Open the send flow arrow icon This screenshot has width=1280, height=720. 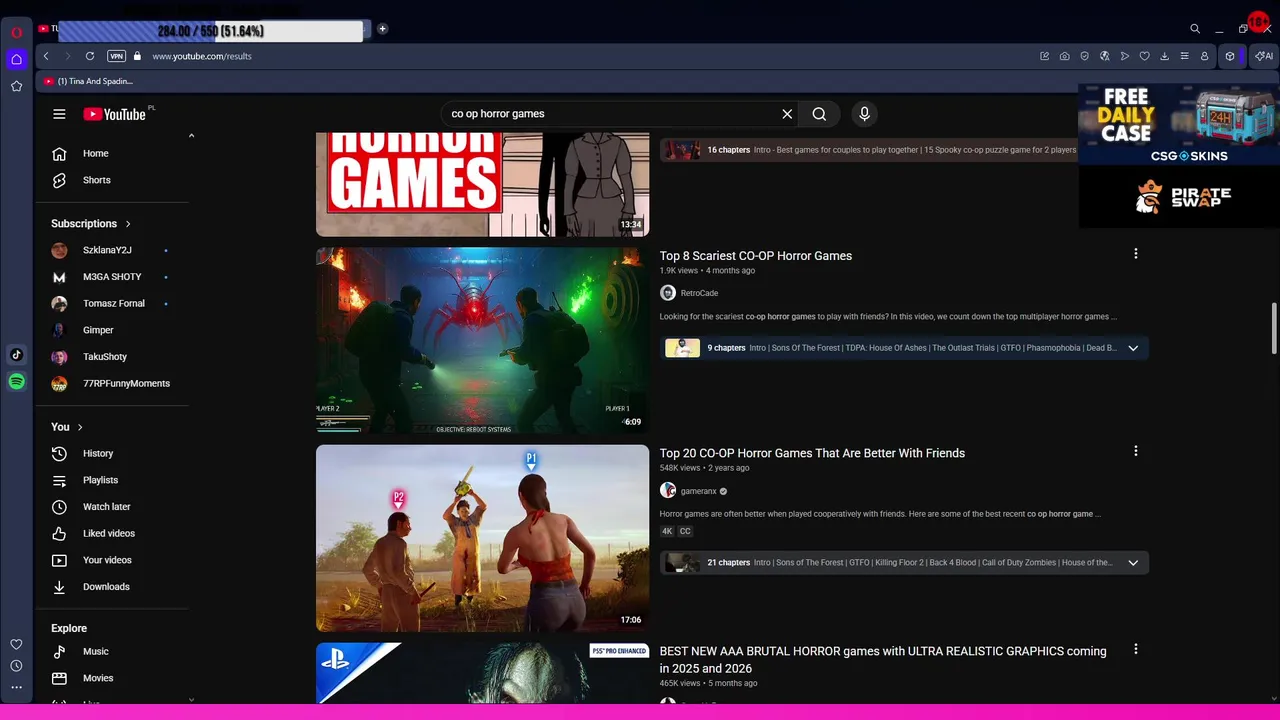(x=1125, y=56)
